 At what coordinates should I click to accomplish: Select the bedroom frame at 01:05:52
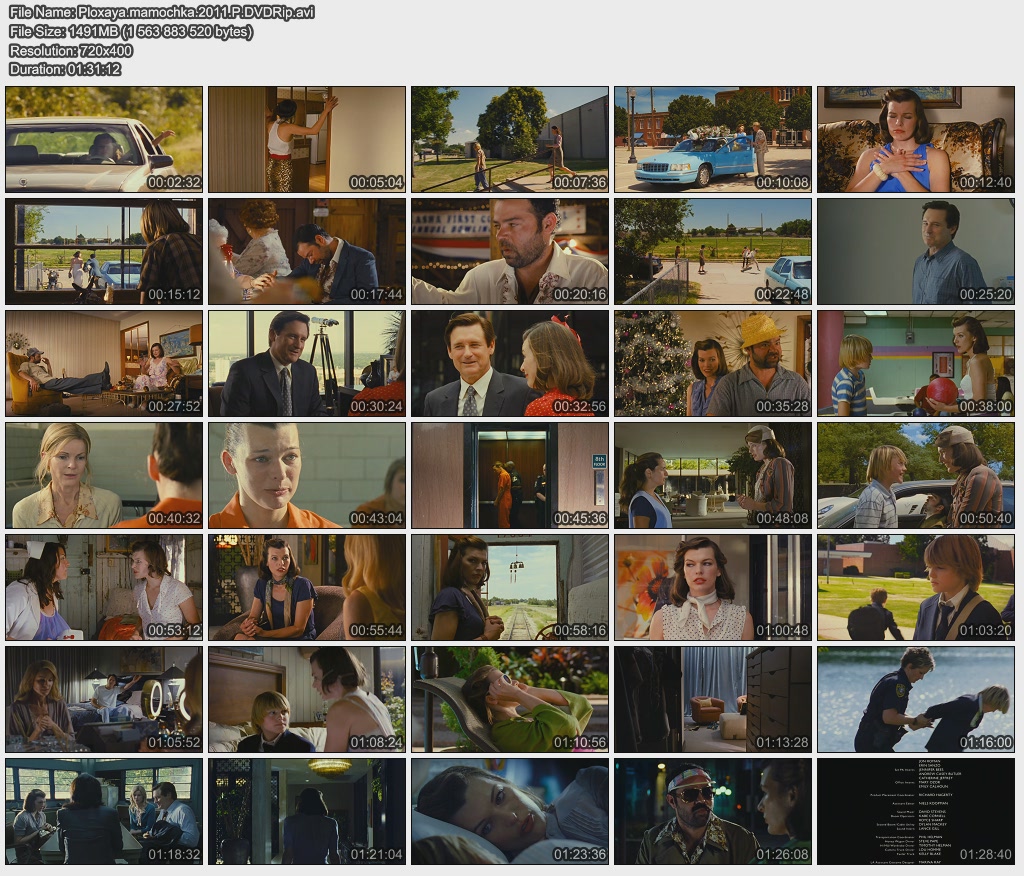(x=104, y=700)
